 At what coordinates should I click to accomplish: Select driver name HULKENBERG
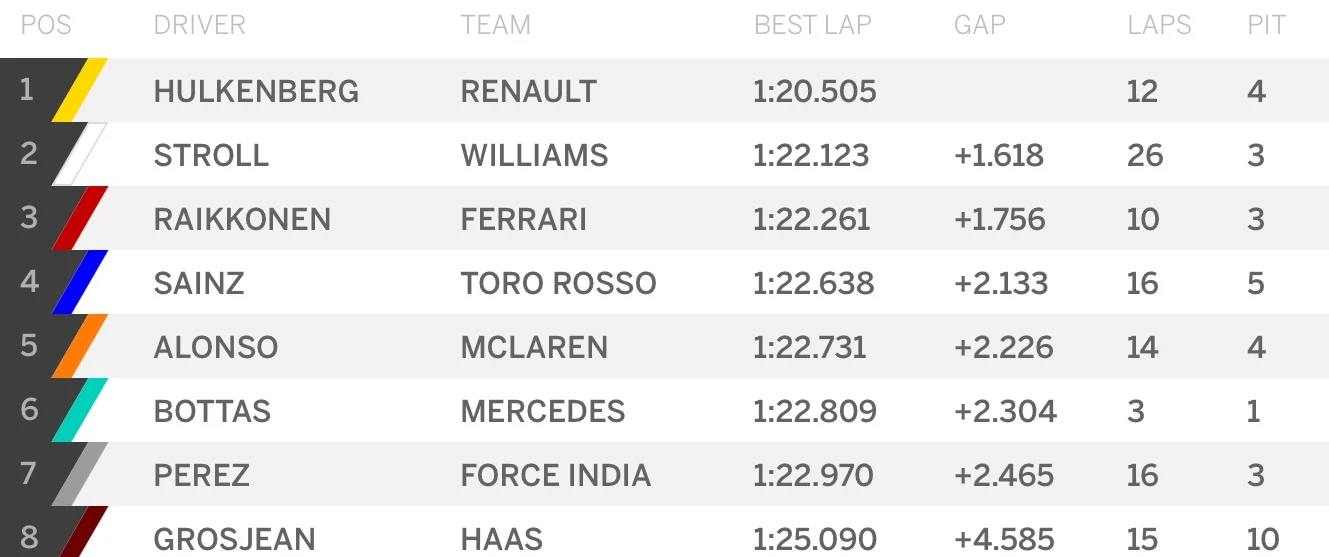pos(256,92)
